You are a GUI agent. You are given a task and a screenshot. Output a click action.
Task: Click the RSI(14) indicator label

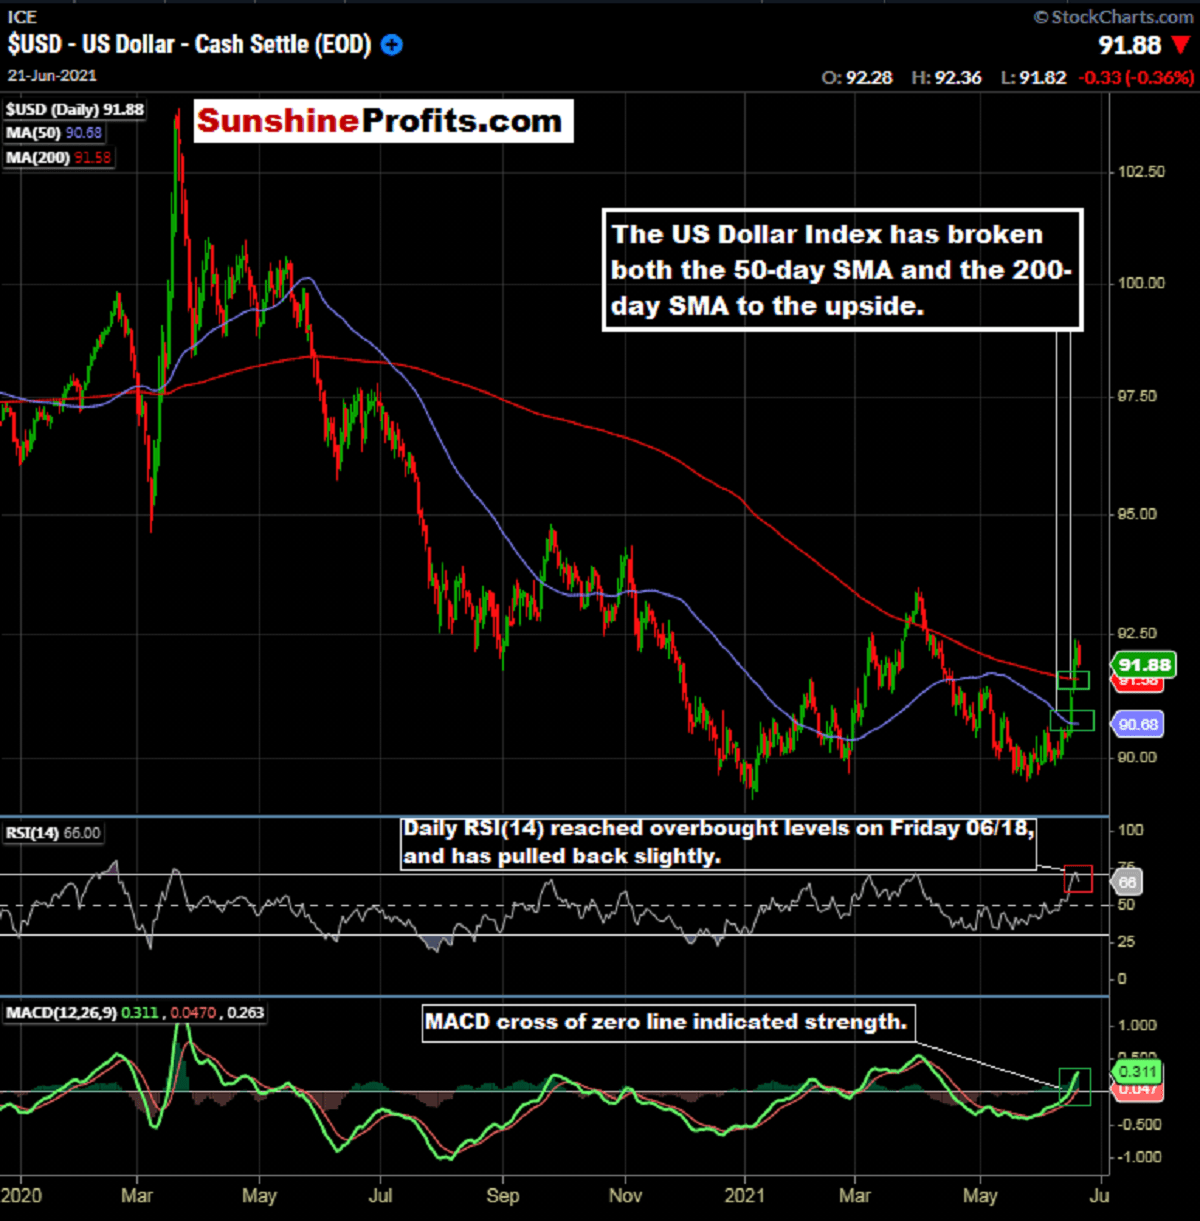53,833
